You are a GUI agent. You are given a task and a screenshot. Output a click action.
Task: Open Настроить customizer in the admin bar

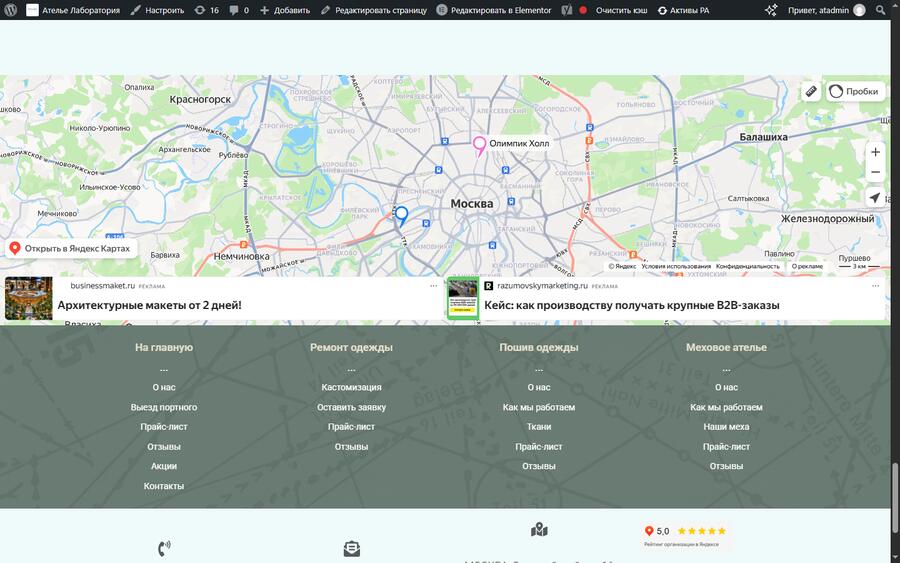[x=157, y=10]
